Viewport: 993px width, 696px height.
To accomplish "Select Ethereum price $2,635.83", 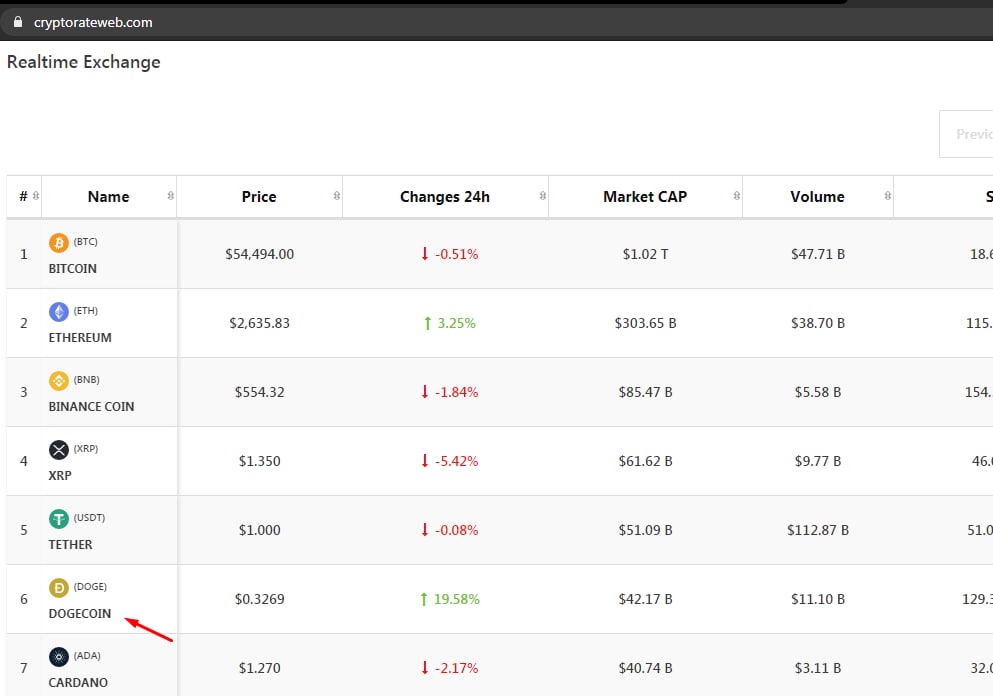I will (x=260, y=323).
